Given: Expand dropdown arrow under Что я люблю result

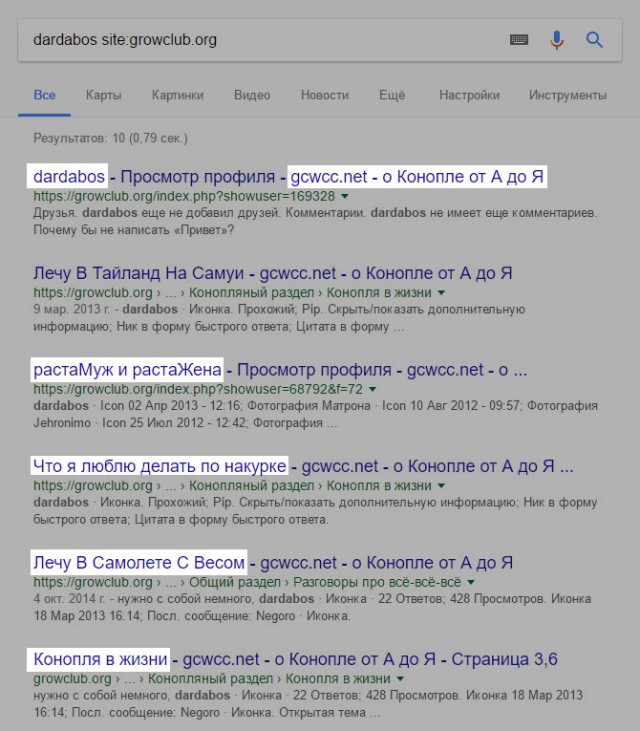Looking at the screenshot, I should point(441,486).
